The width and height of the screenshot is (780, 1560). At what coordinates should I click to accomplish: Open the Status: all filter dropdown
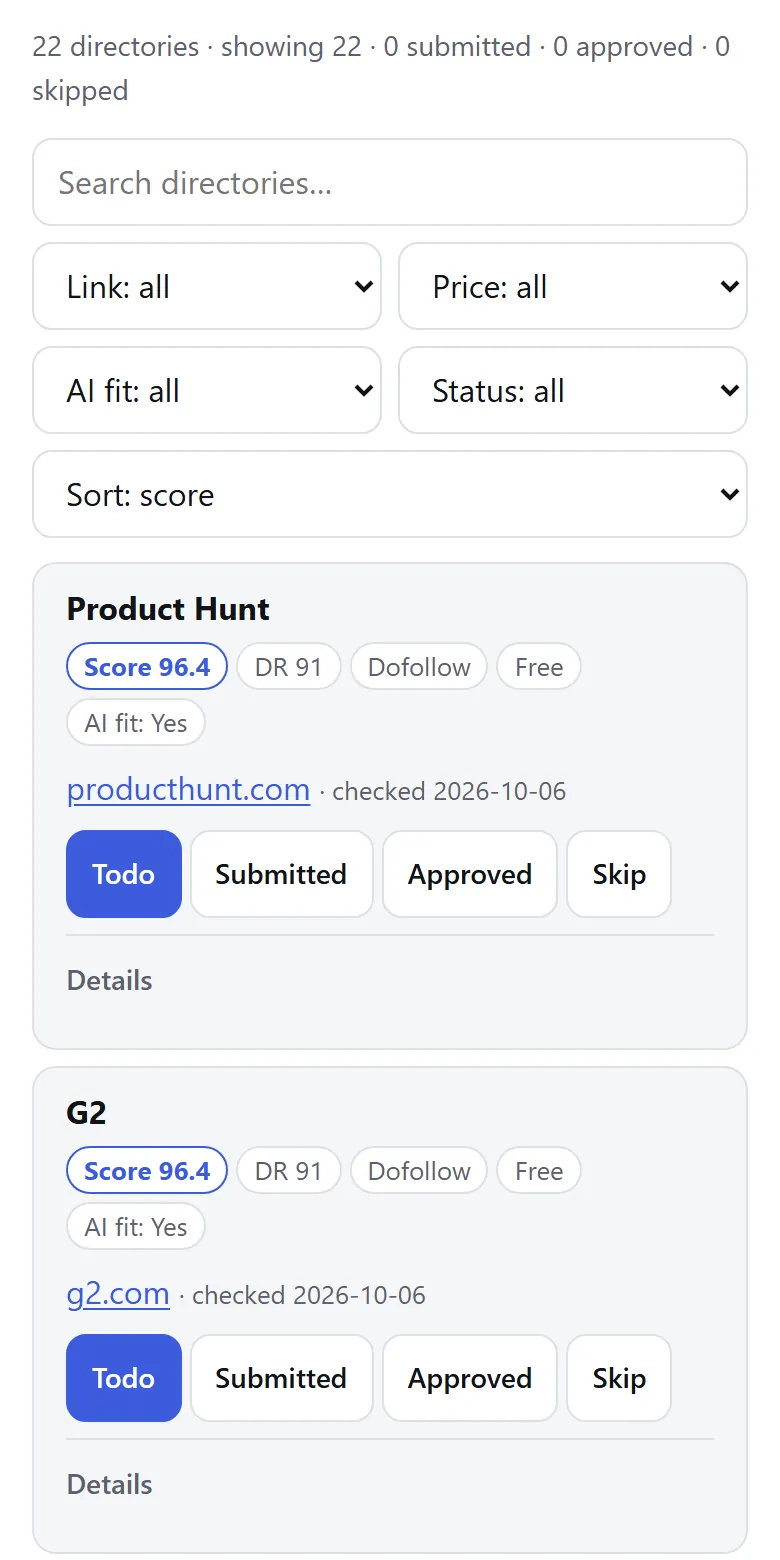tap(573, 390)
